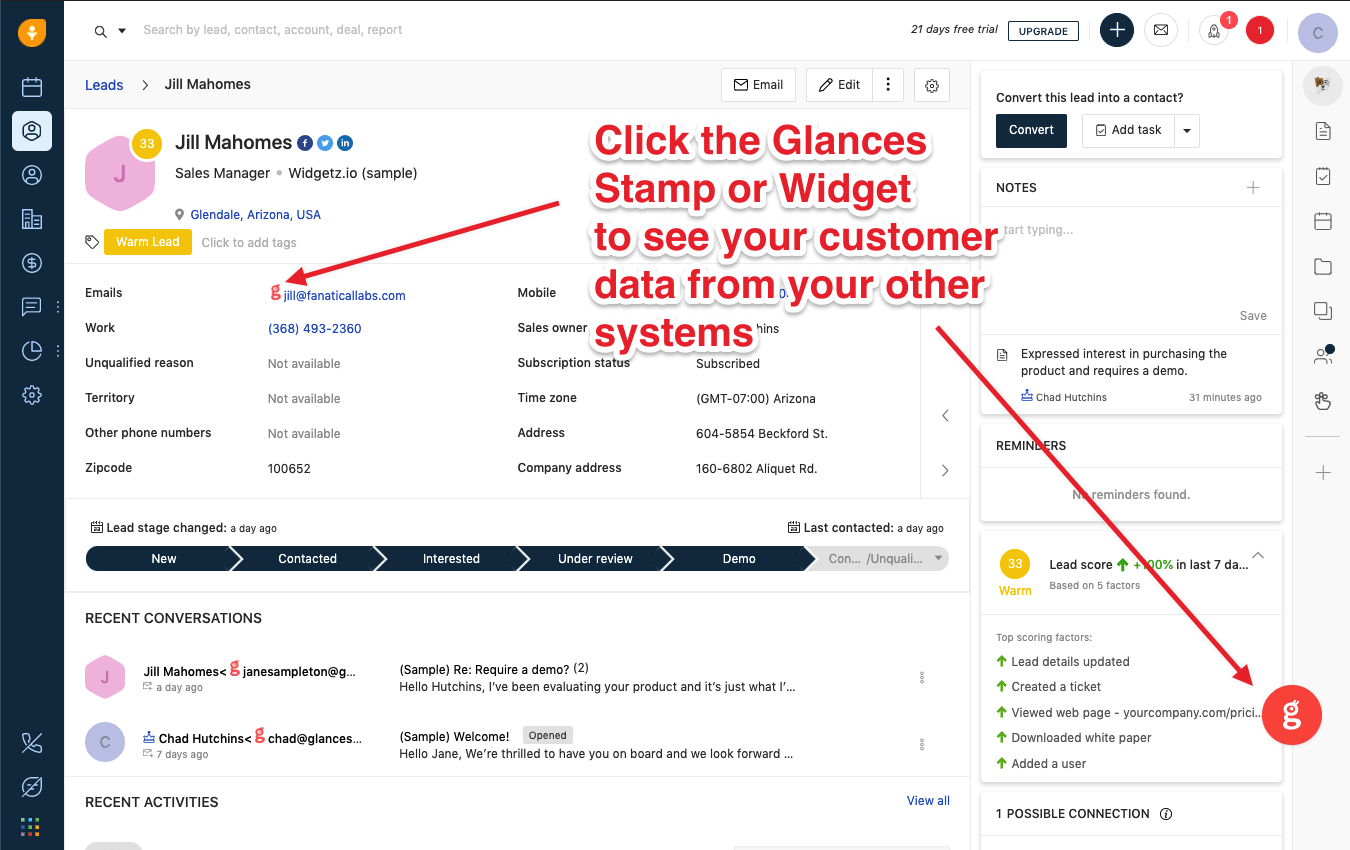Select the Interested lead stage
This screenshot has width=1350, height=850.
[451, 559]
